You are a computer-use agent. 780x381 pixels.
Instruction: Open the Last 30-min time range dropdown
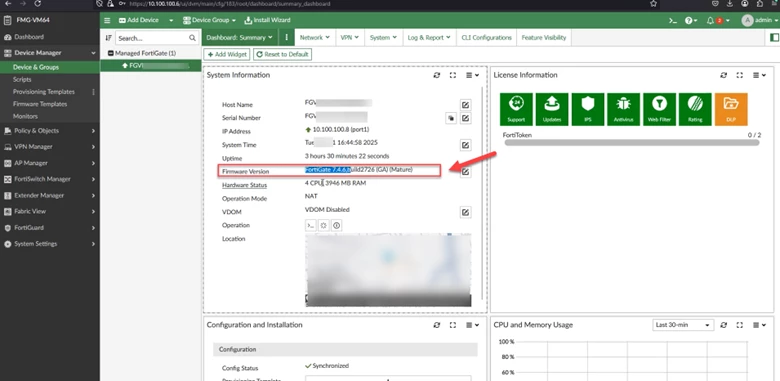pos(683,325)
